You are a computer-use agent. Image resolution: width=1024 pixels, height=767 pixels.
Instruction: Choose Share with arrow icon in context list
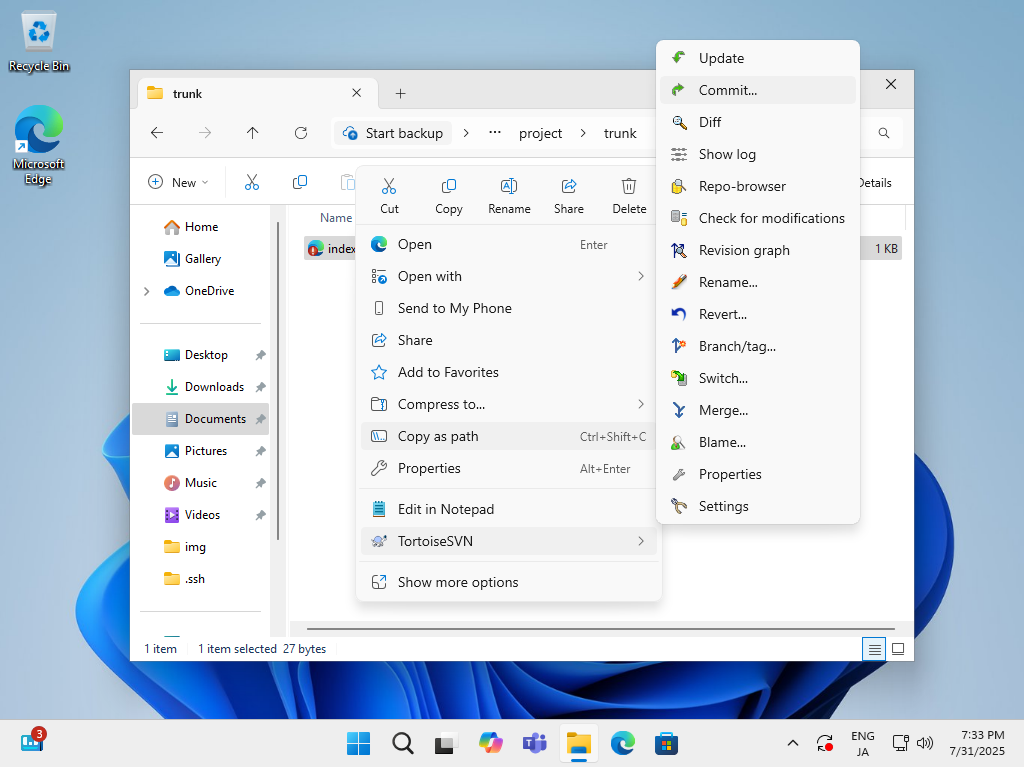[x=508, y=340]
